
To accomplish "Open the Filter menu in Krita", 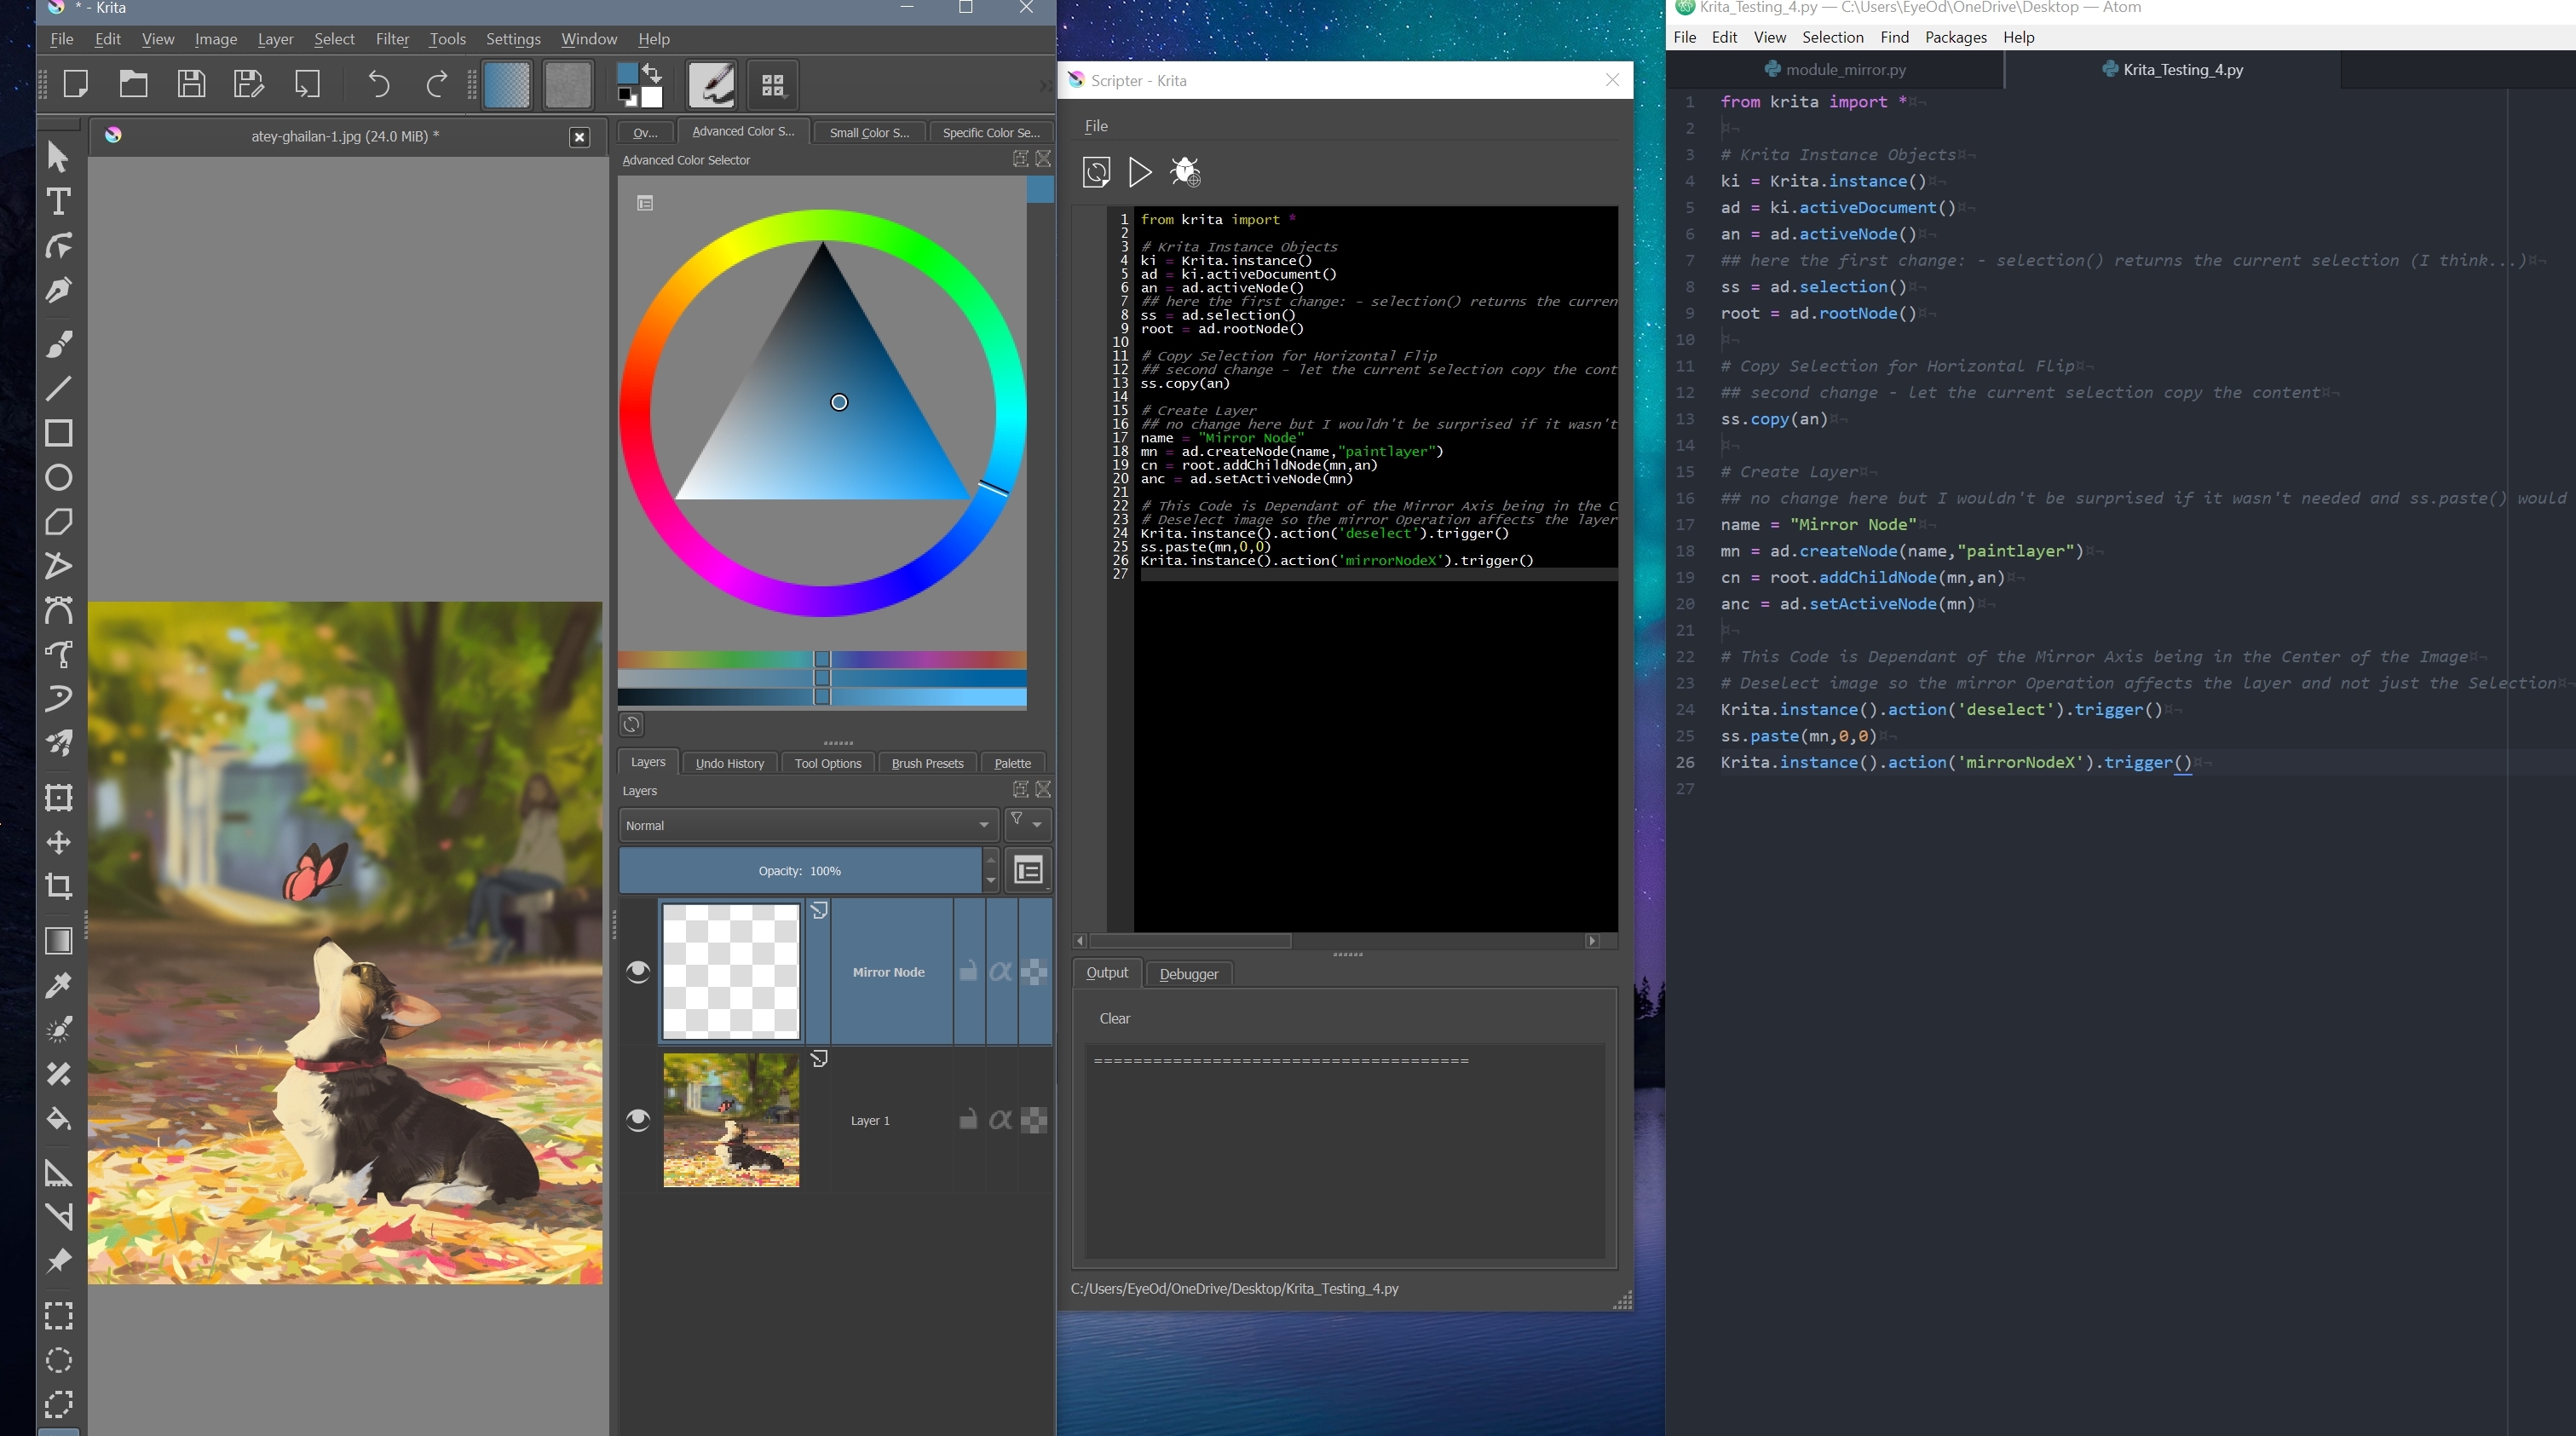I will coord(392,39).
